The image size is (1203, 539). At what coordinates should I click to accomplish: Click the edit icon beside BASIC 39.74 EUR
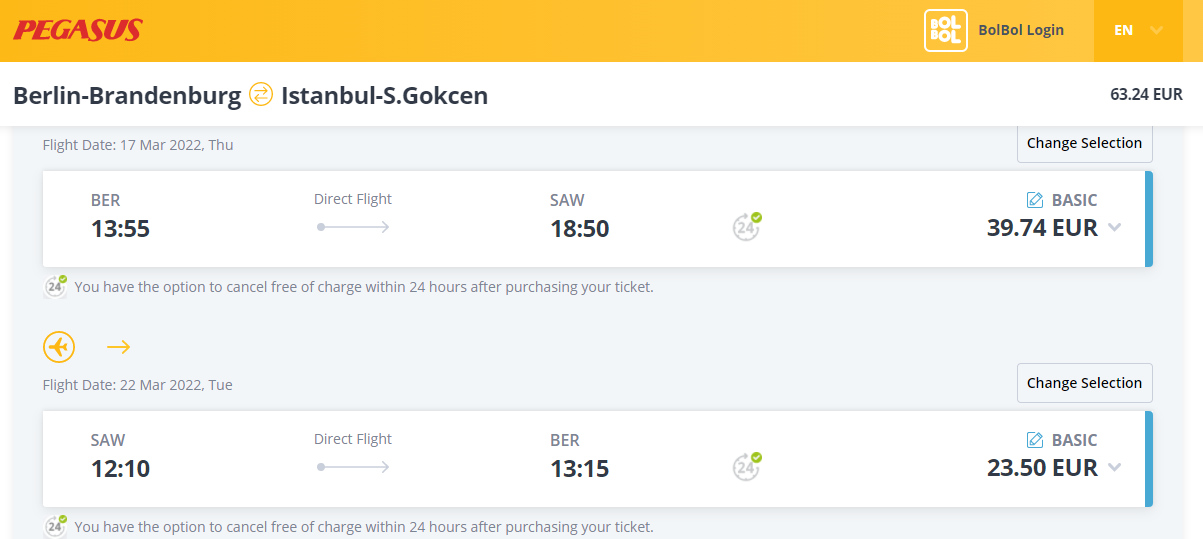(1035, 200)
